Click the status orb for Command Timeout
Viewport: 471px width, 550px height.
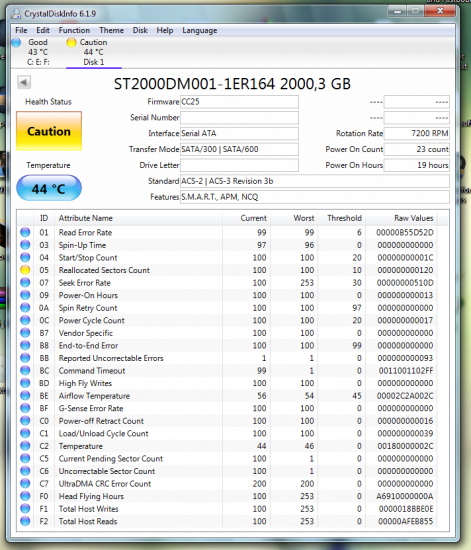coord(25,370)
